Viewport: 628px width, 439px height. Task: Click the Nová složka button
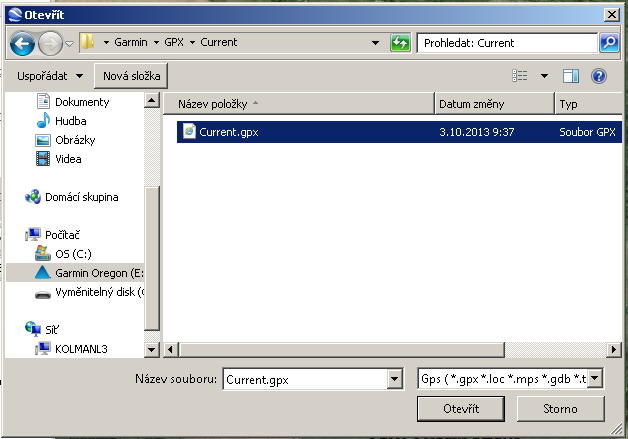pyautogui.click(x=131, y=76)
